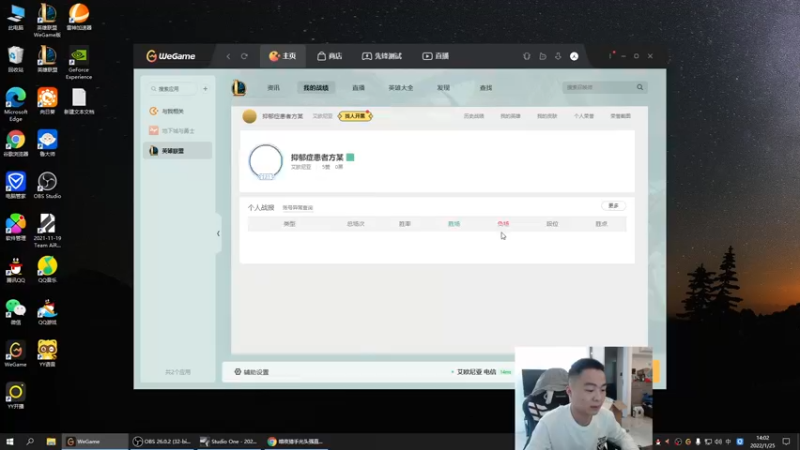The image size is (800, 450).
Task: Open the WeGame menu icon with red dot
Action: click(x=610, y=55)
